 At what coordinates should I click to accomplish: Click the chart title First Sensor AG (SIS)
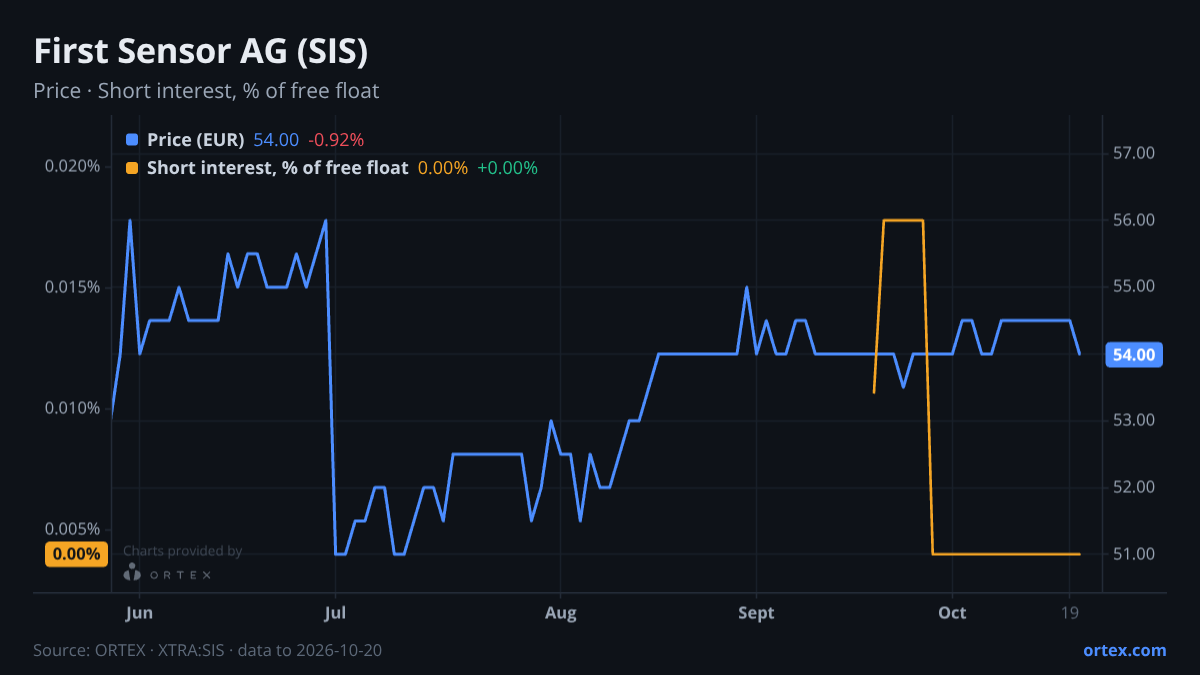[x=201, y=51]
